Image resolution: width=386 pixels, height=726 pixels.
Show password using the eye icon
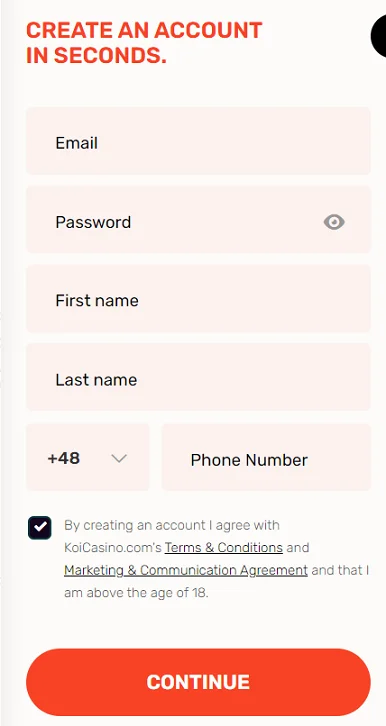pyautogui.click(x=334, y=222)
